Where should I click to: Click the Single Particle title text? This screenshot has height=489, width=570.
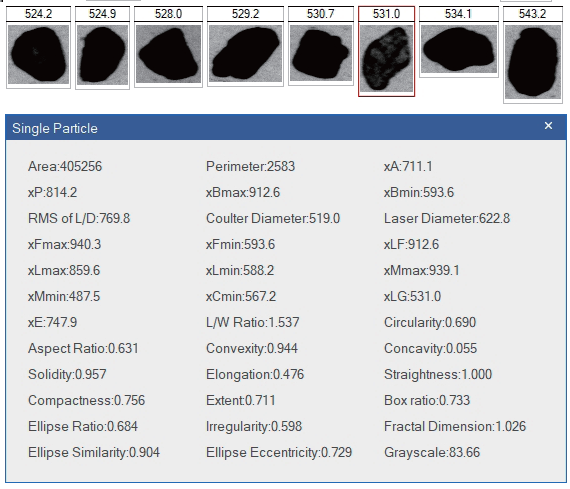coord(55,128)
